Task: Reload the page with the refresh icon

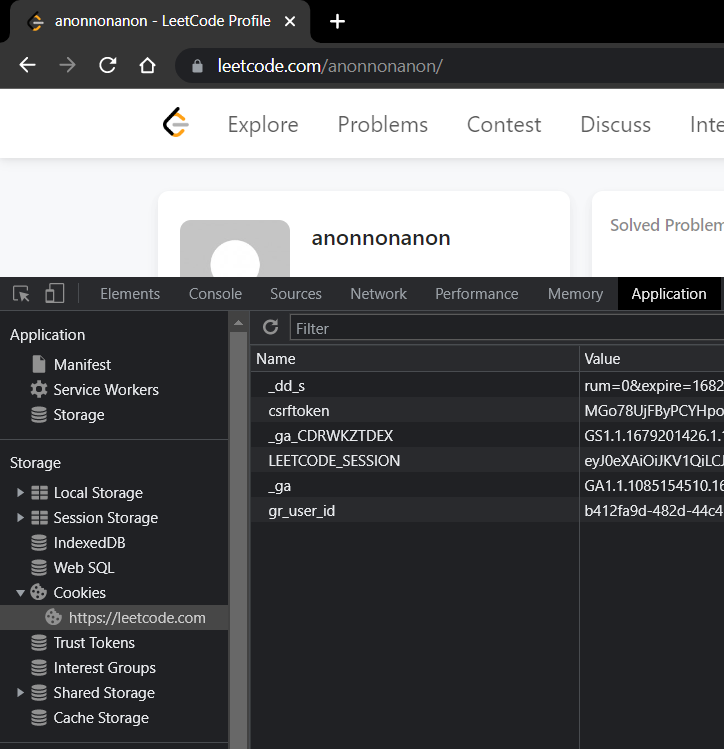Action: click(x=107, y=65)
